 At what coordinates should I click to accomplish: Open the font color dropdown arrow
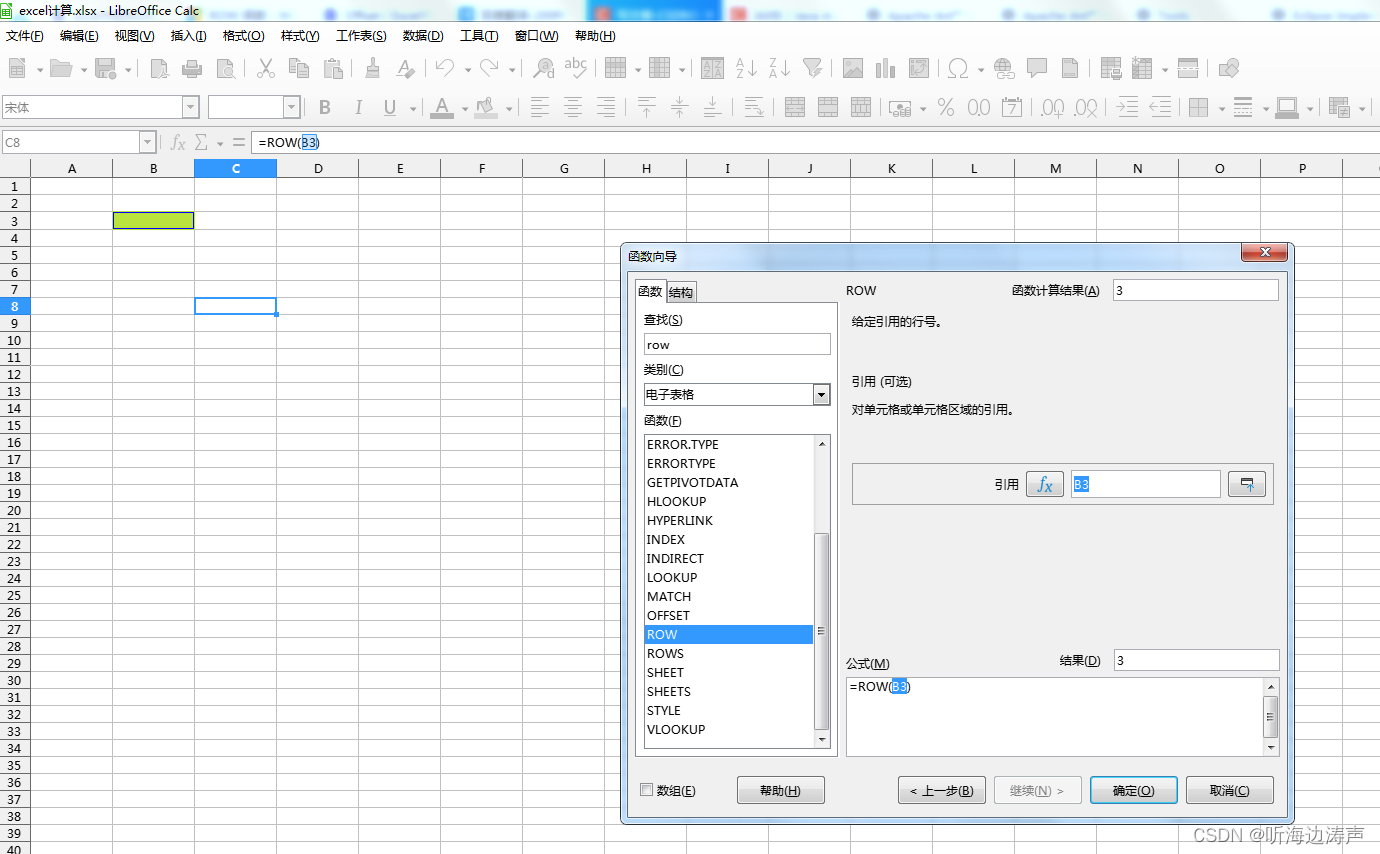tap(465, 108)
